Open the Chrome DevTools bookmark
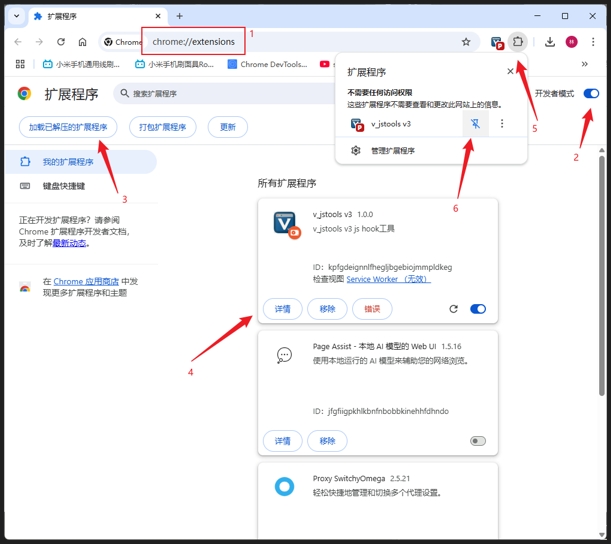Viewport: 611px width, 544px height. (x=268, y=64)
